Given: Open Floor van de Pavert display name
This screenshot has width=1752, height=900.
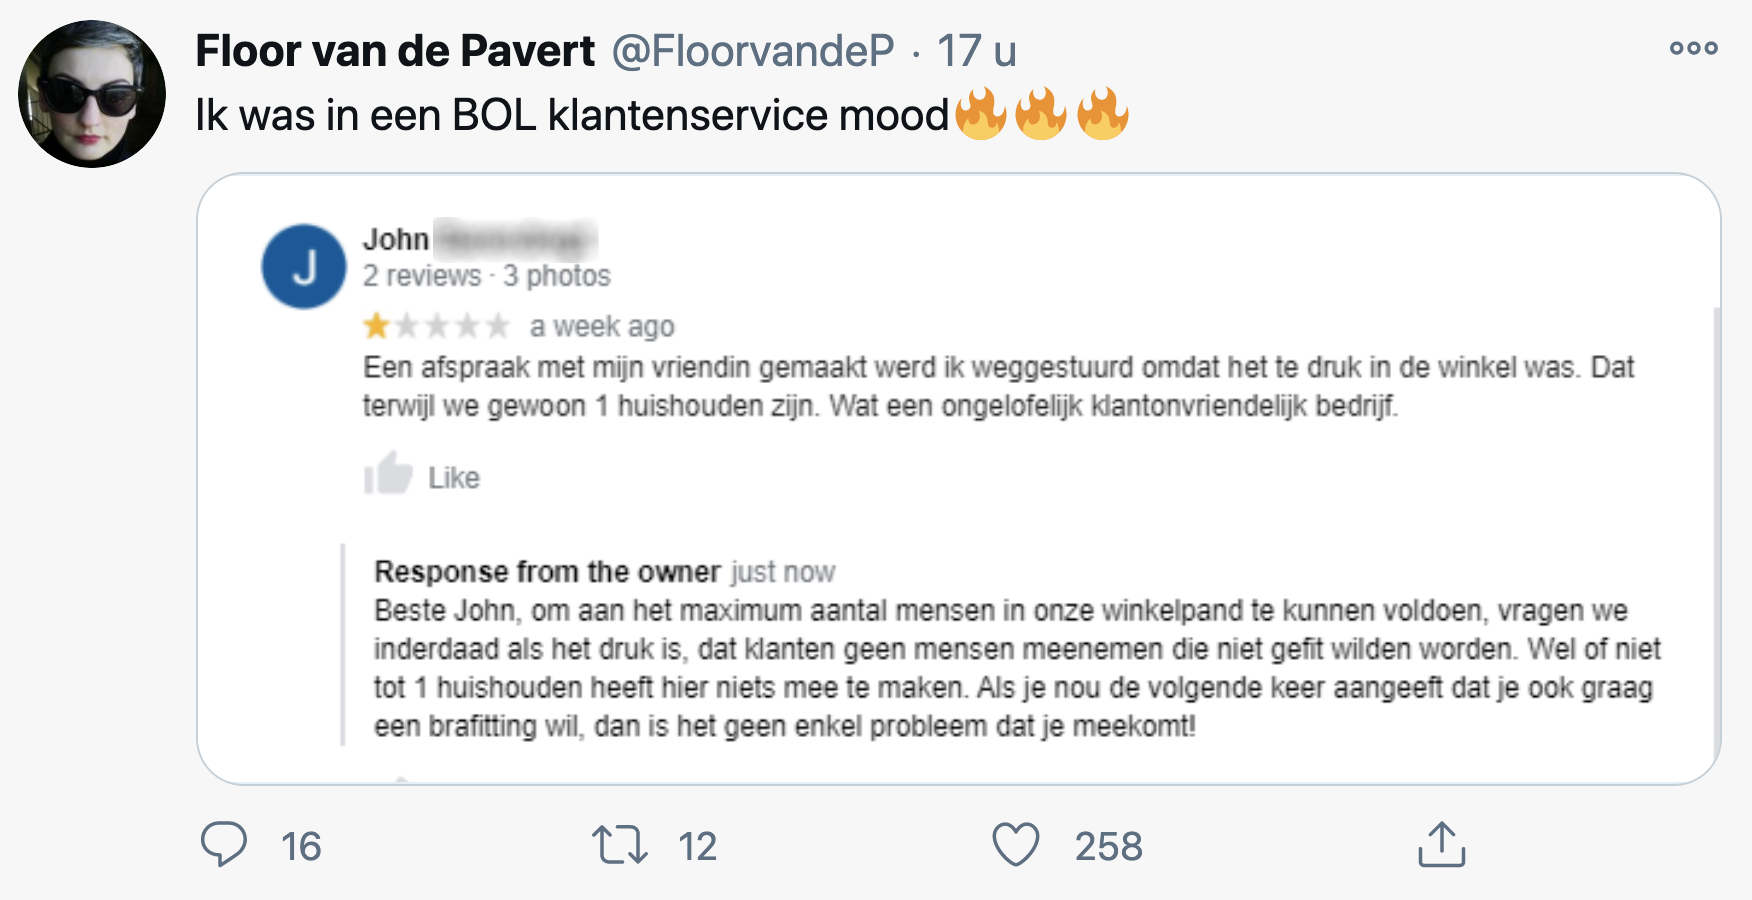Looking at the screenshot, I should click(395, 51).
